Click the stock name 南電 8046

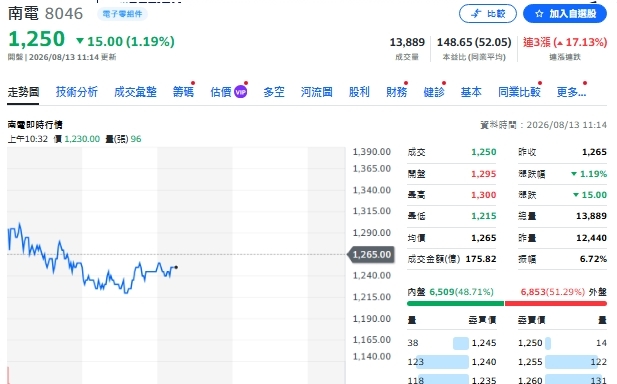coord(45,14)
